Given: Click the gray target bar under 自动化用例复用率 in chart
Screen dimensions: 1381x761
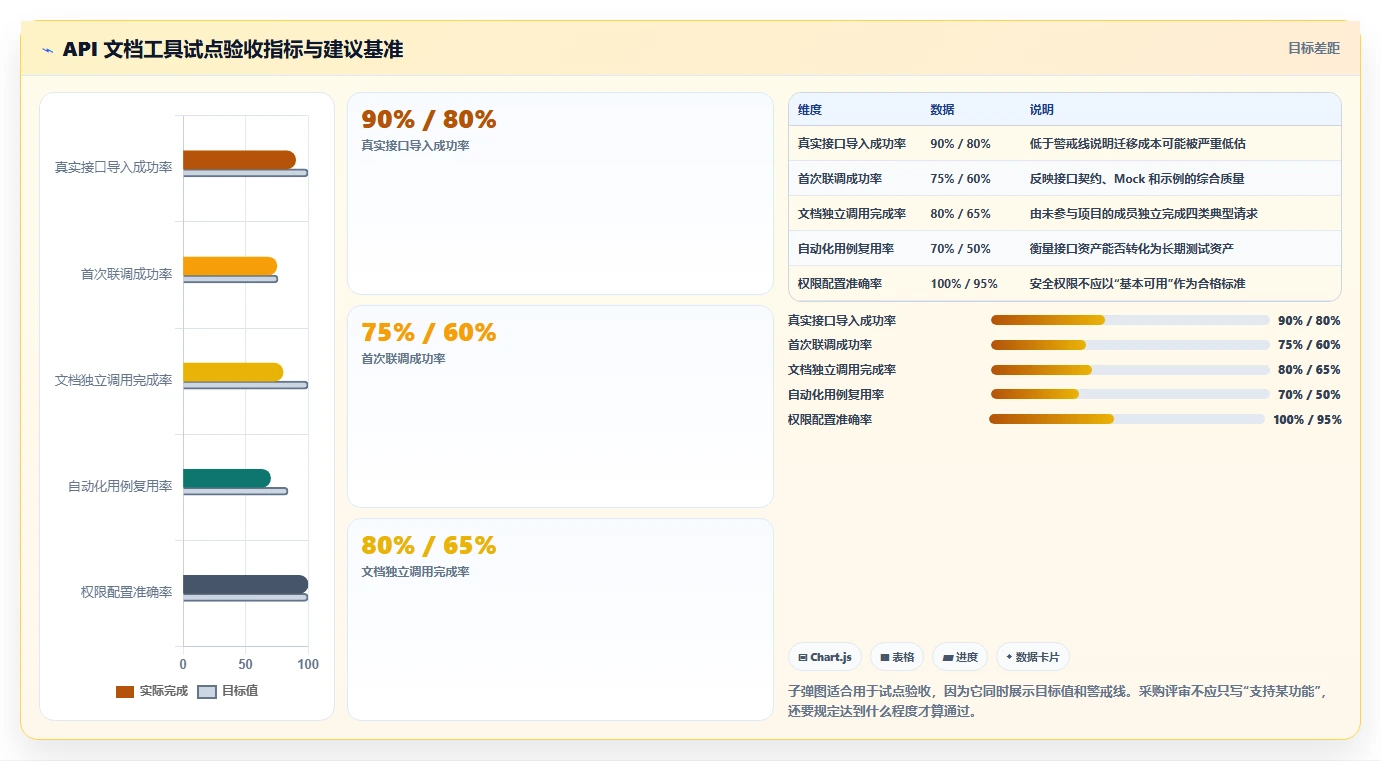Looking at the screenshot, I should 235,491.
